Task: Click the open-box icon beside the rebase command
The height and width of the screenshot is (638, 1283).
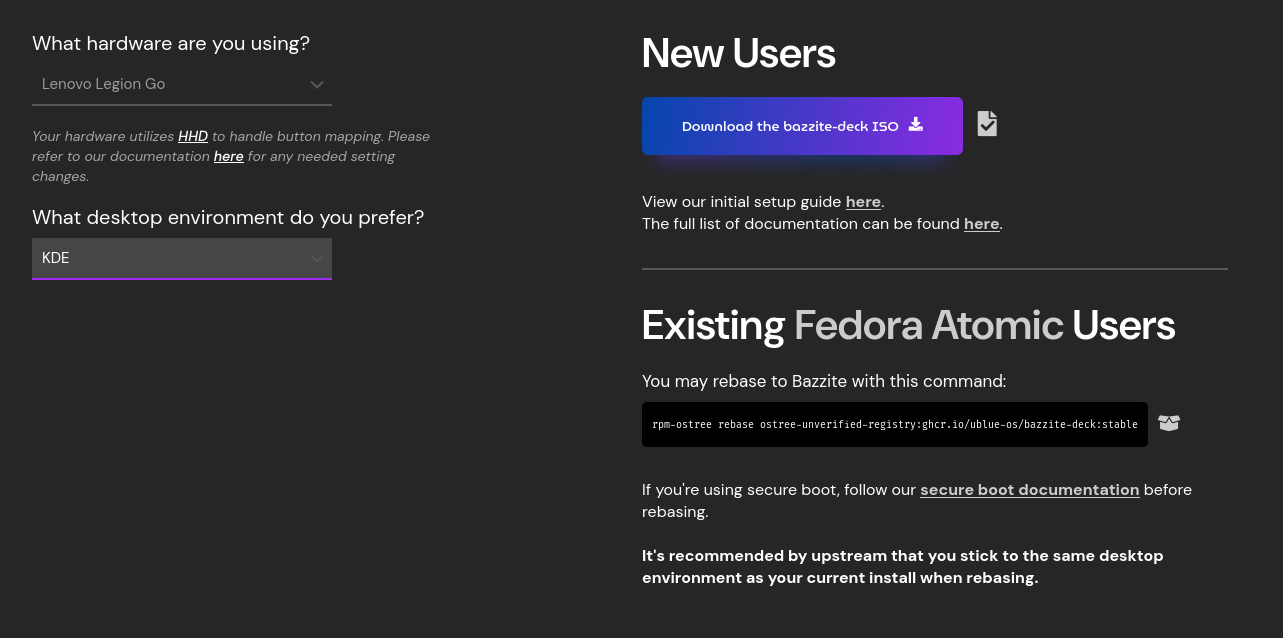Action: [1169, 424]
